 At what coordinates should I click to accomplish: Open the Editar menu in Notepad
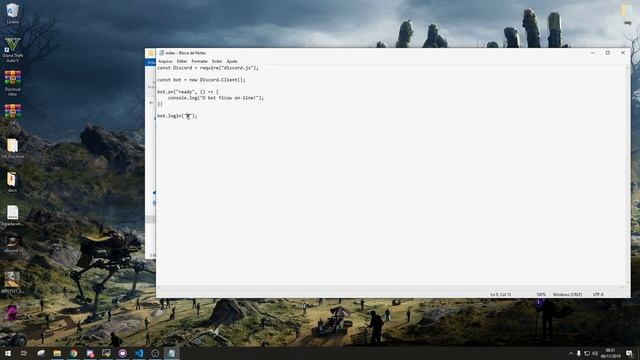click(182, 61)
